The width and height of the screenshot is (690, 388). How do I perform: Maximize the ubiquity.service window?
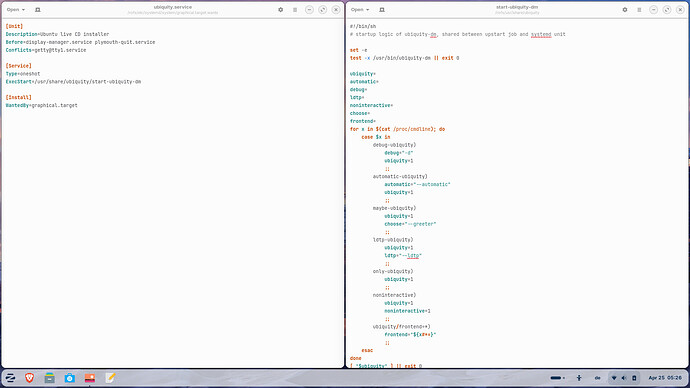pyautogui.click(x=323, y=10)
